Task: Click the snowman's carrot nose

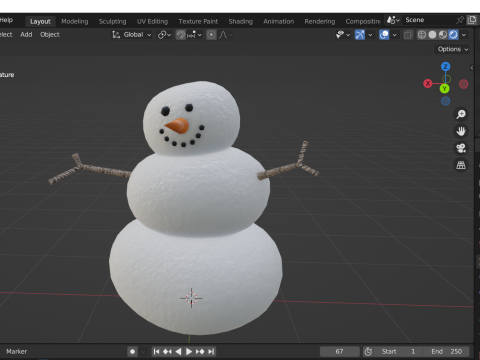Action: 177,126
